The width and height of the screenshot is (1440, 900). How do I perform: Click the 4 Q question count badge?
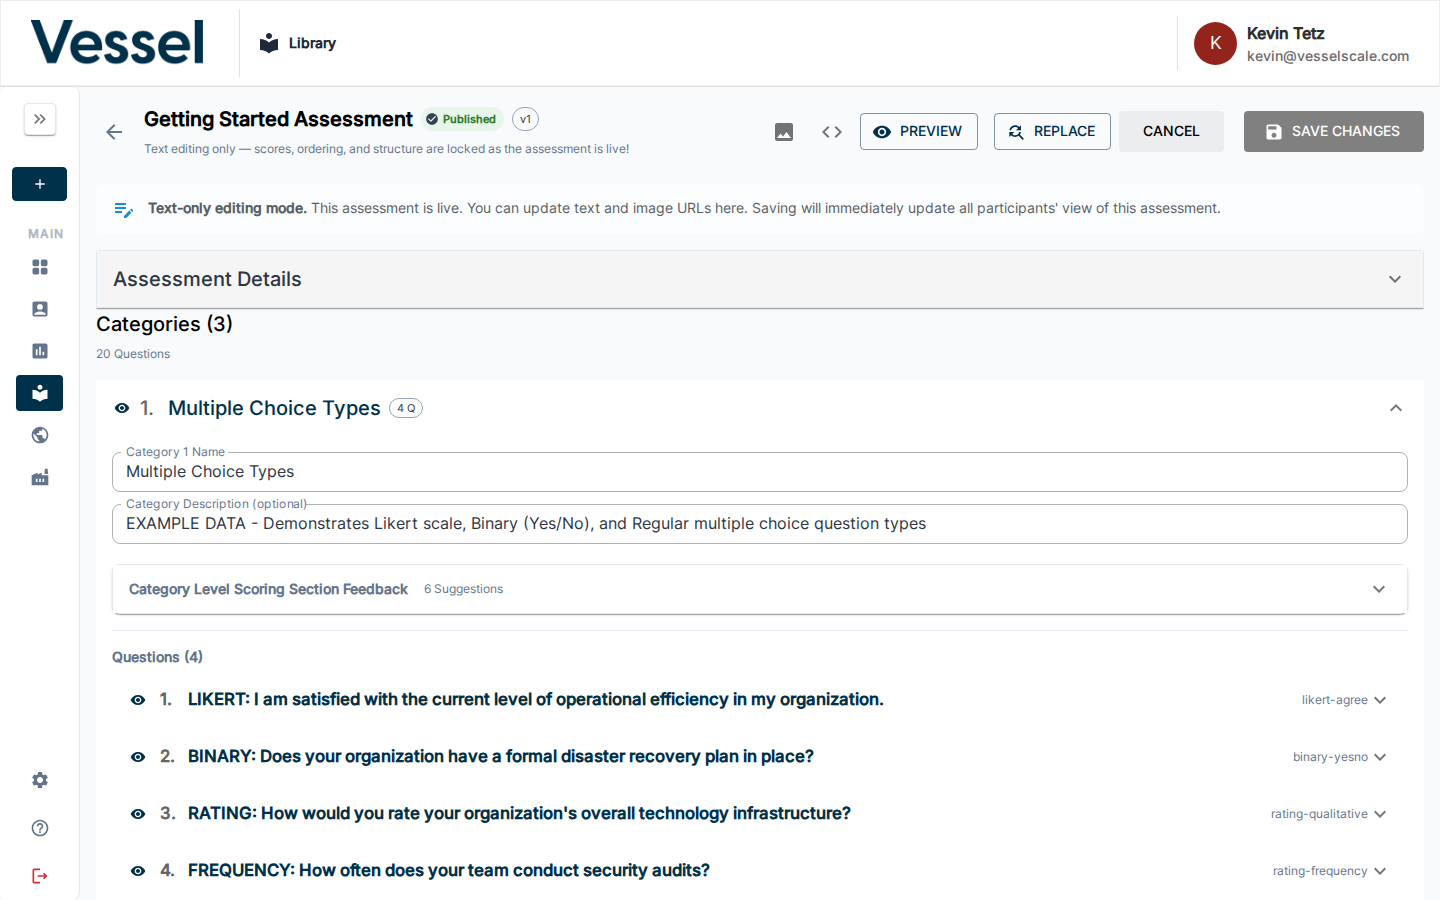[x=406, y=408]
